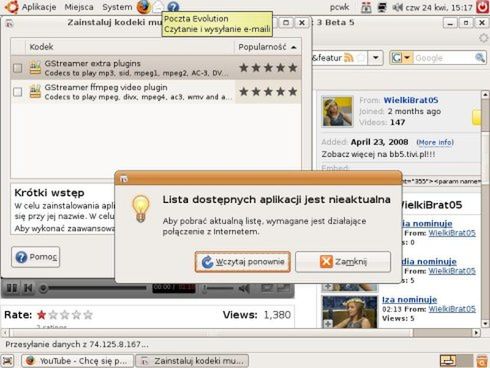Click into the Google search field
The height and width of the screenshot is (368, 490).
444,58
